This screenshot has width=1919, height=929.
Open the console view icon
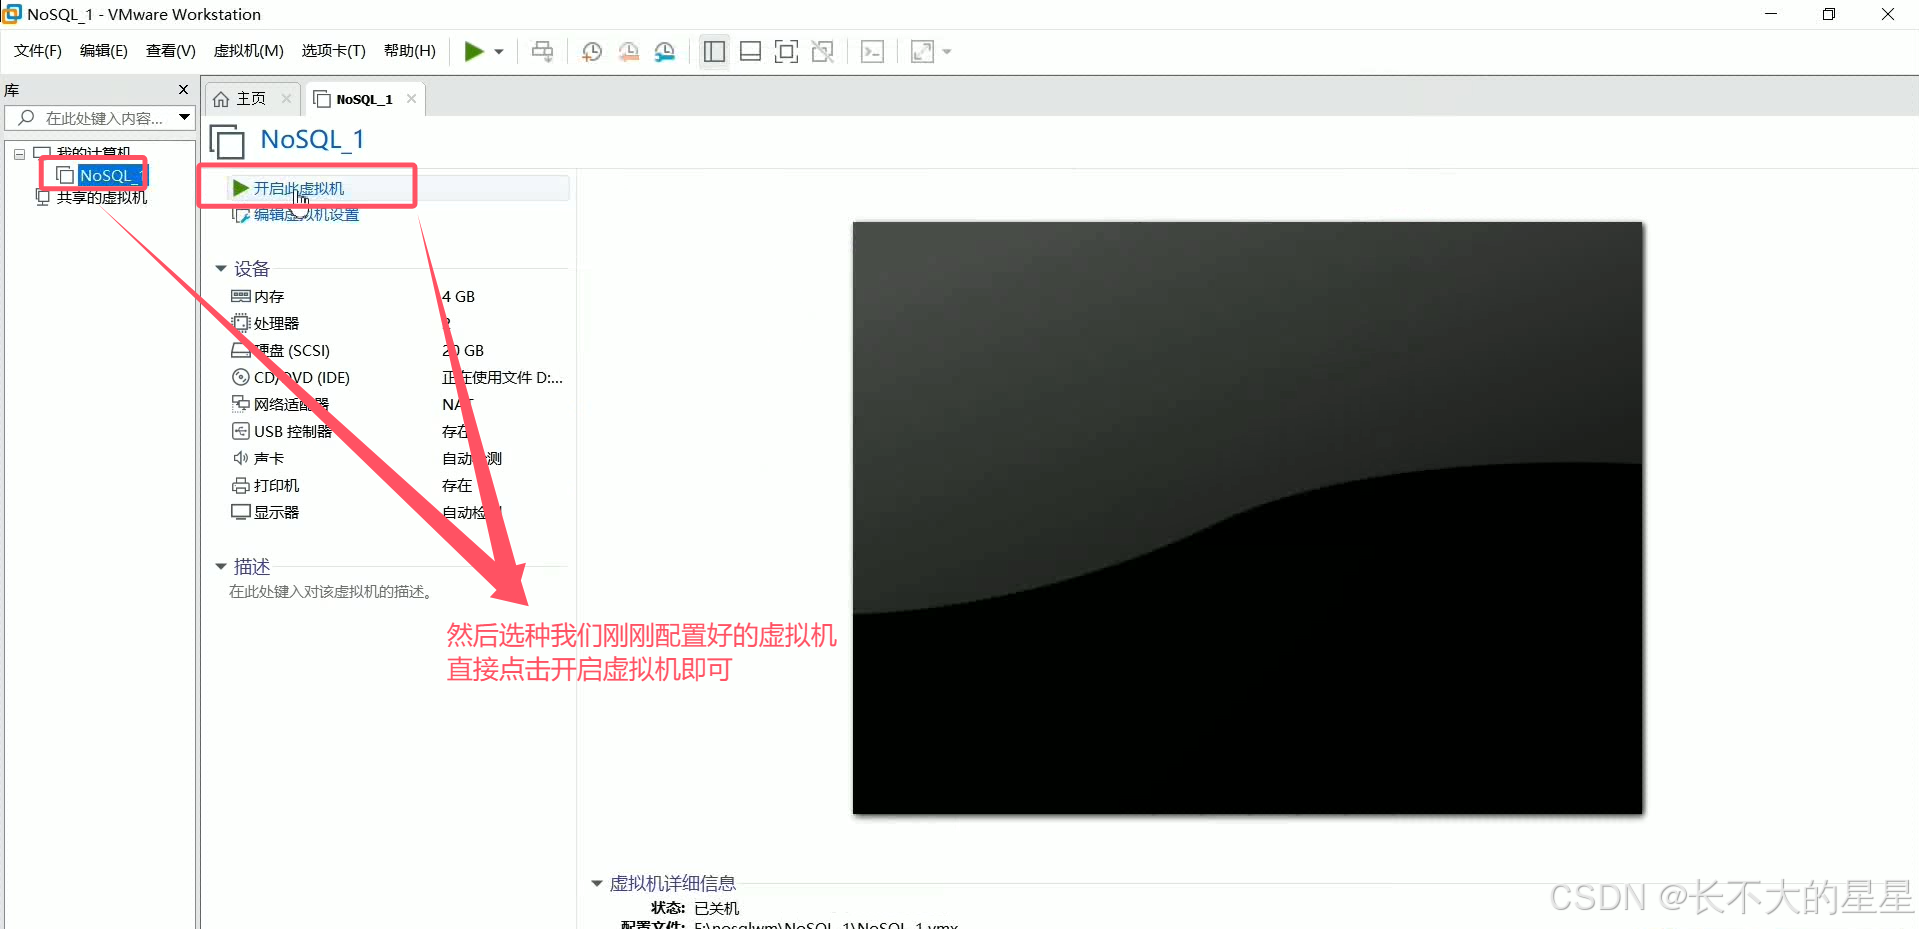[872, 51]
